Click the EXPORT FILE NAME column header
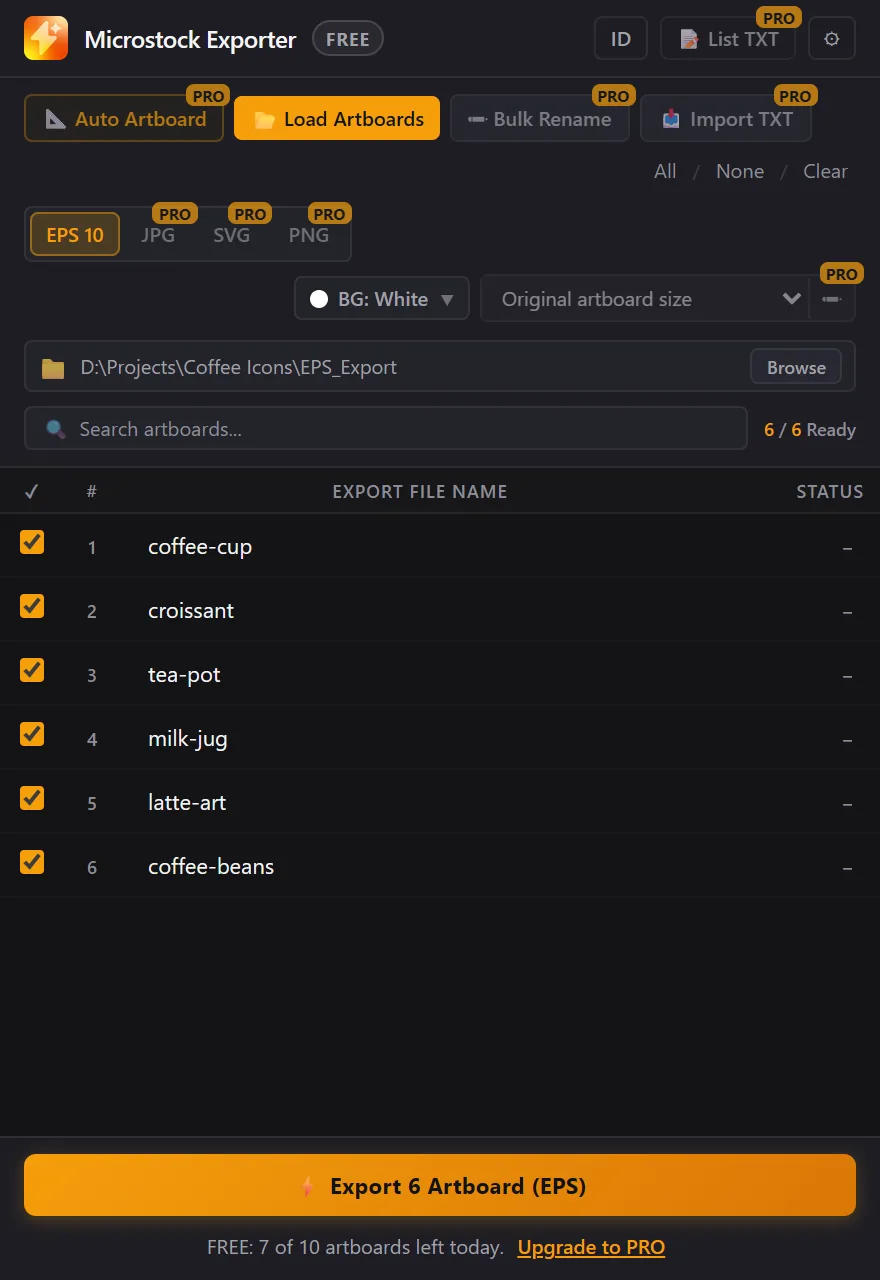The image size is (880, 1280). pos(420,492)
